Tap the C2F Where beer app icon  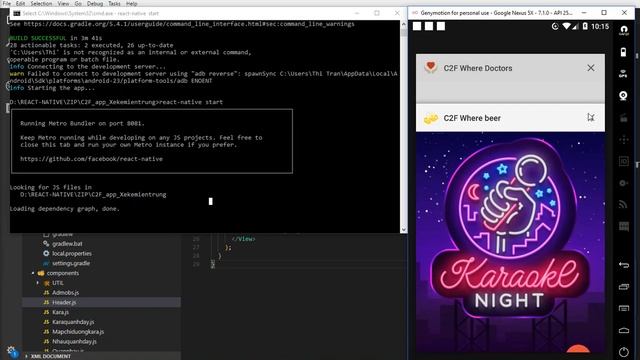tap(430, 118)
